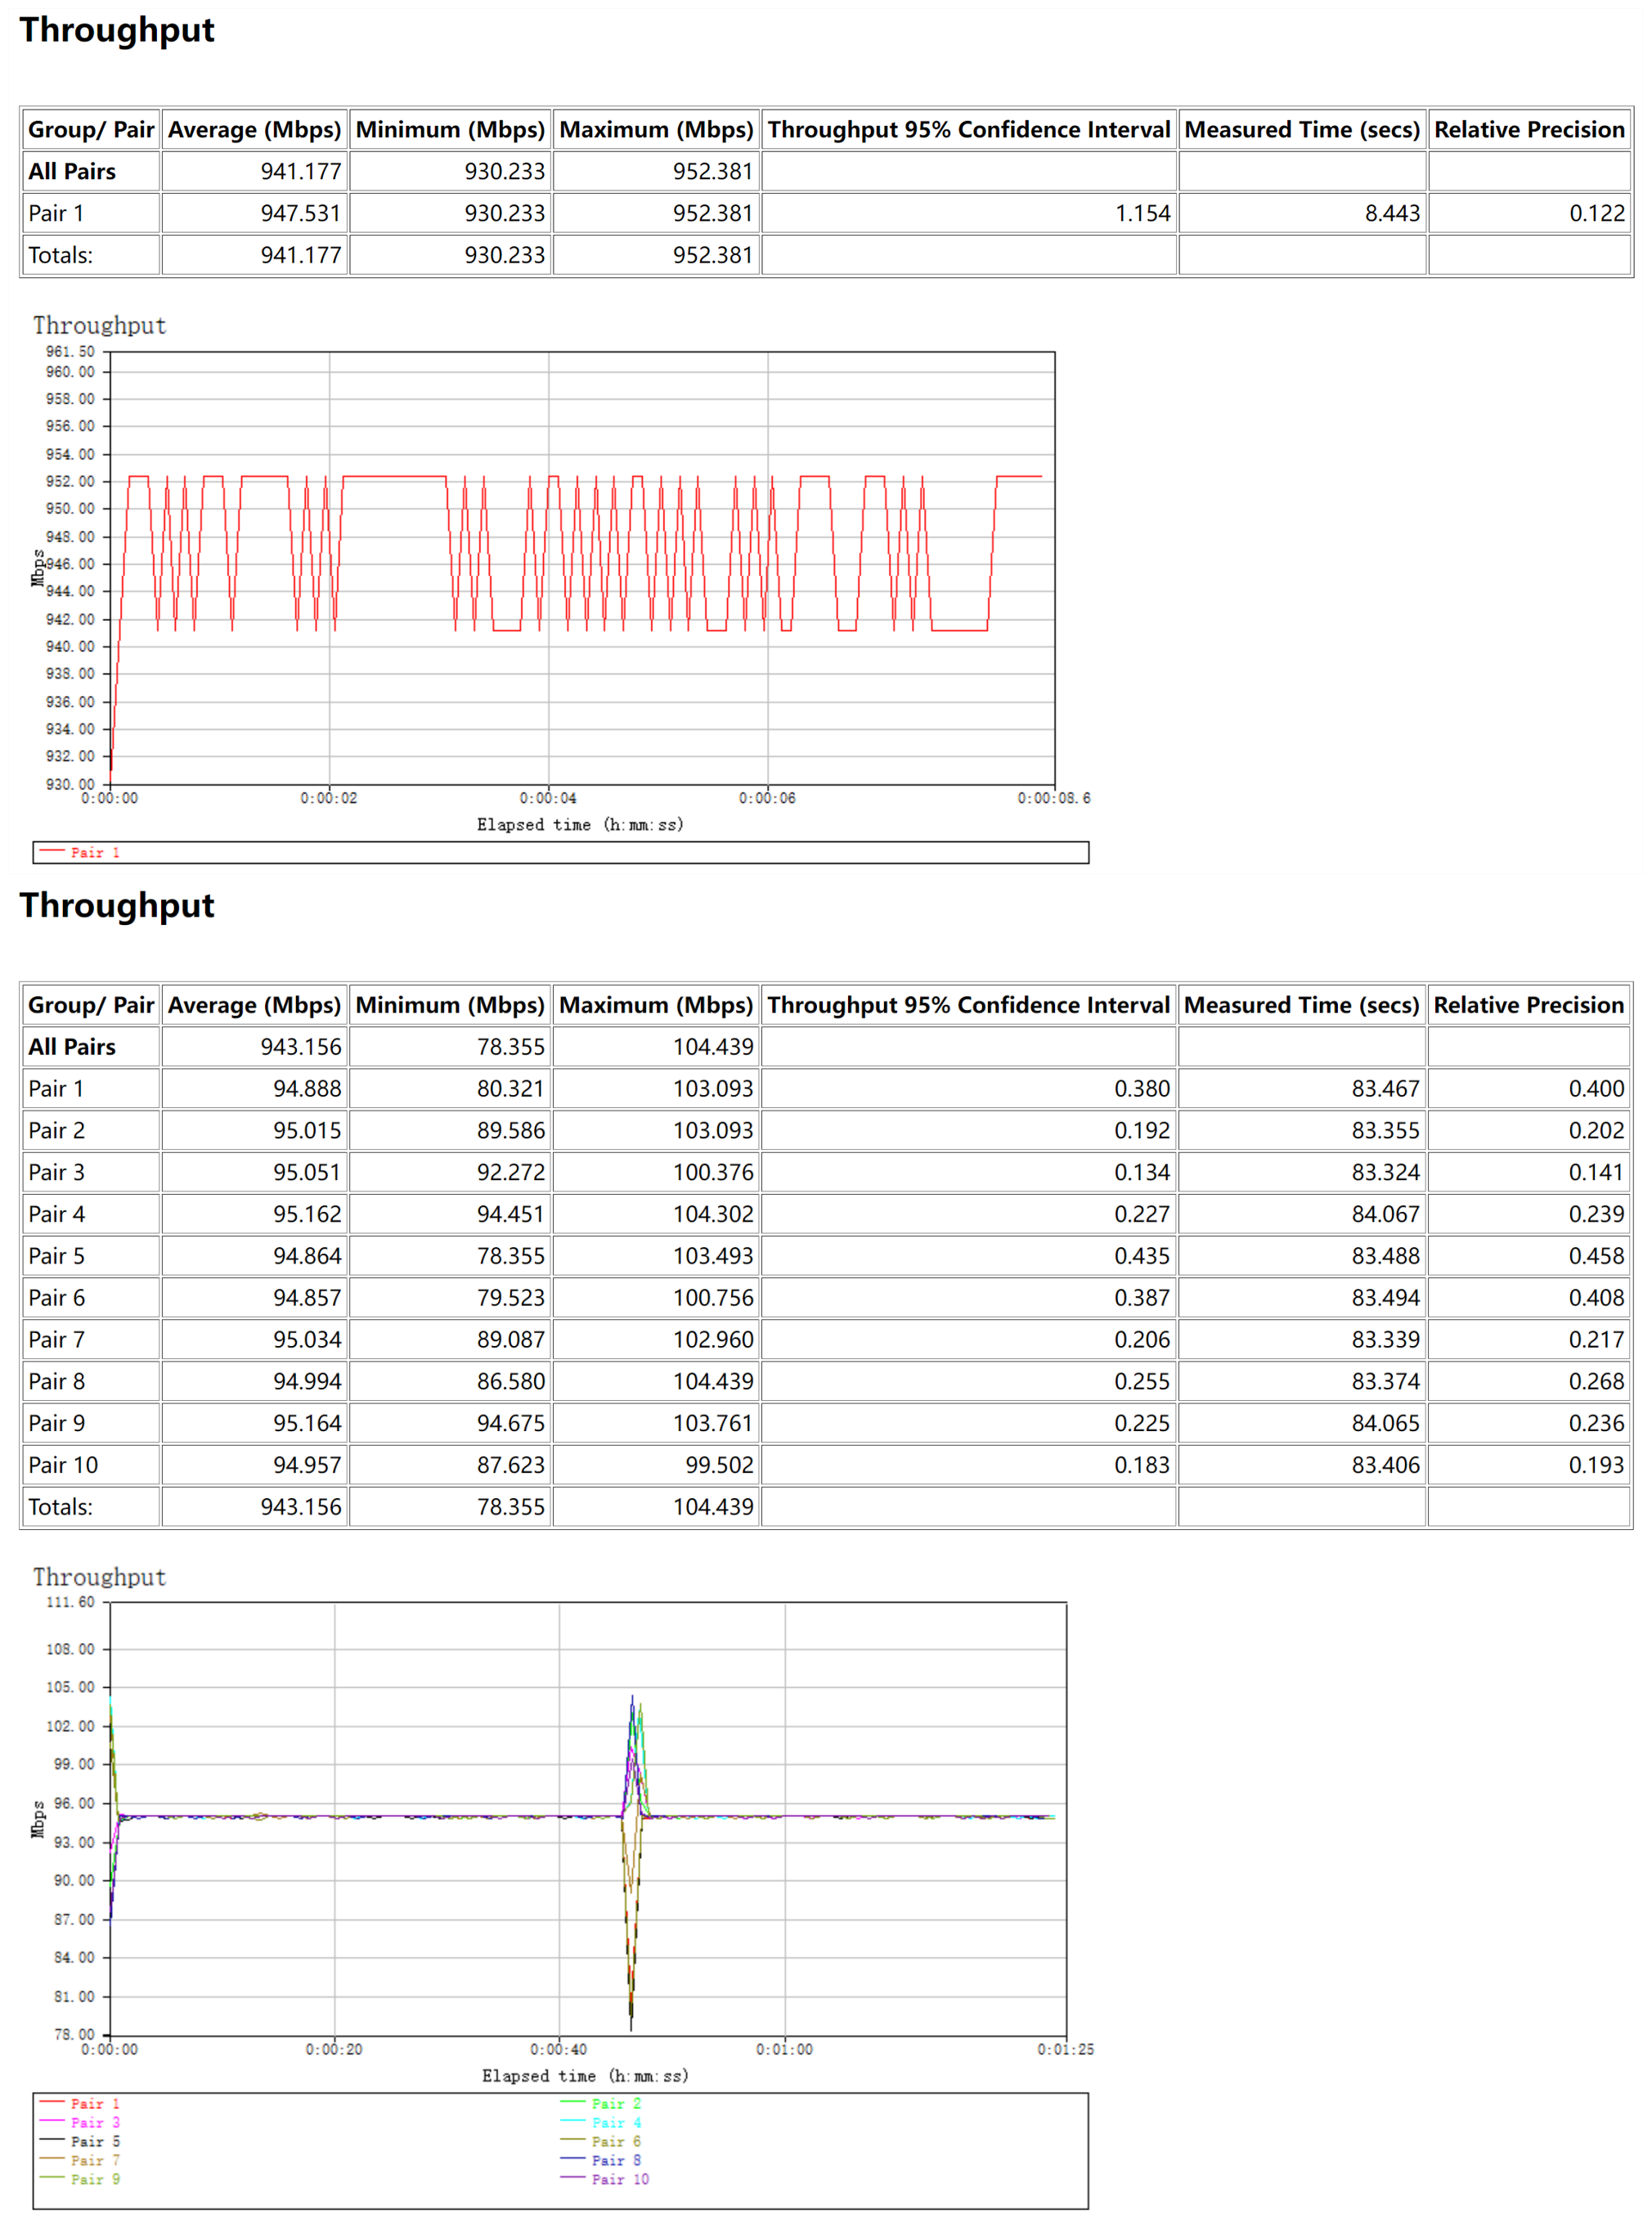Click the second Throughput section heading
The image size is (1652, 2226).
pos(117,905)
